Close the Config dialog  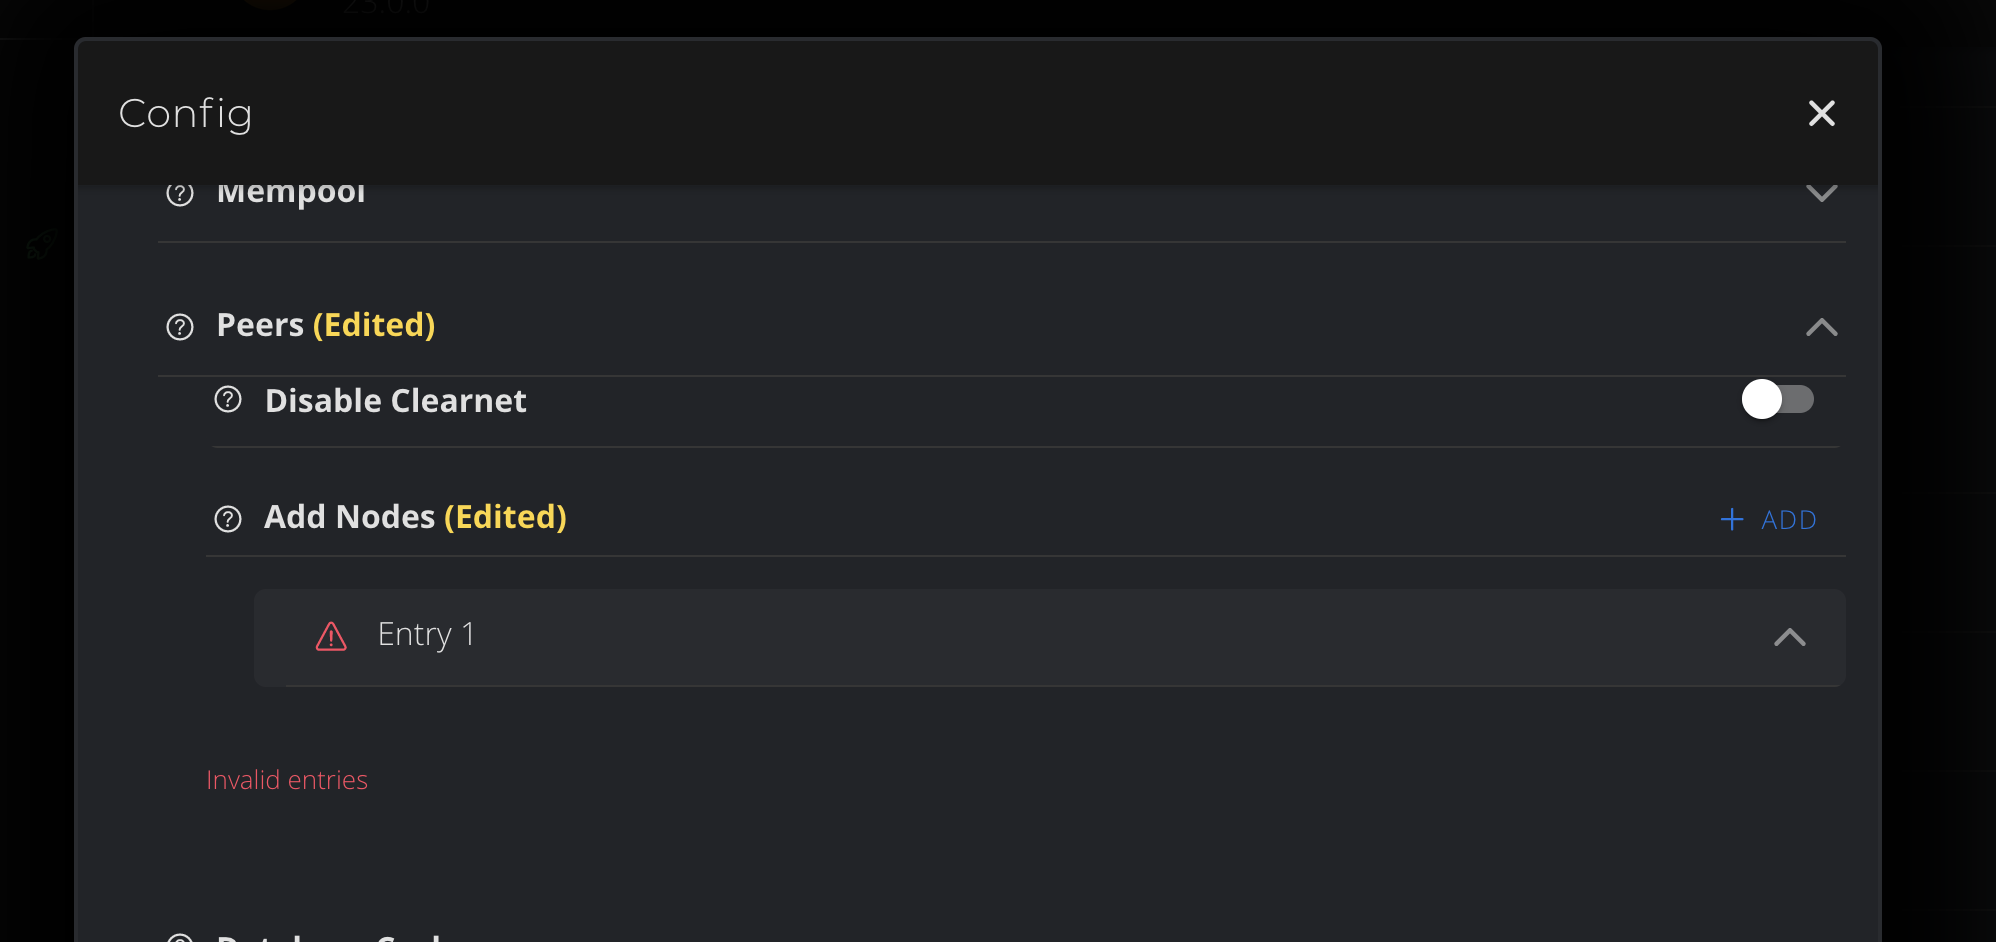click(1822, 113)
